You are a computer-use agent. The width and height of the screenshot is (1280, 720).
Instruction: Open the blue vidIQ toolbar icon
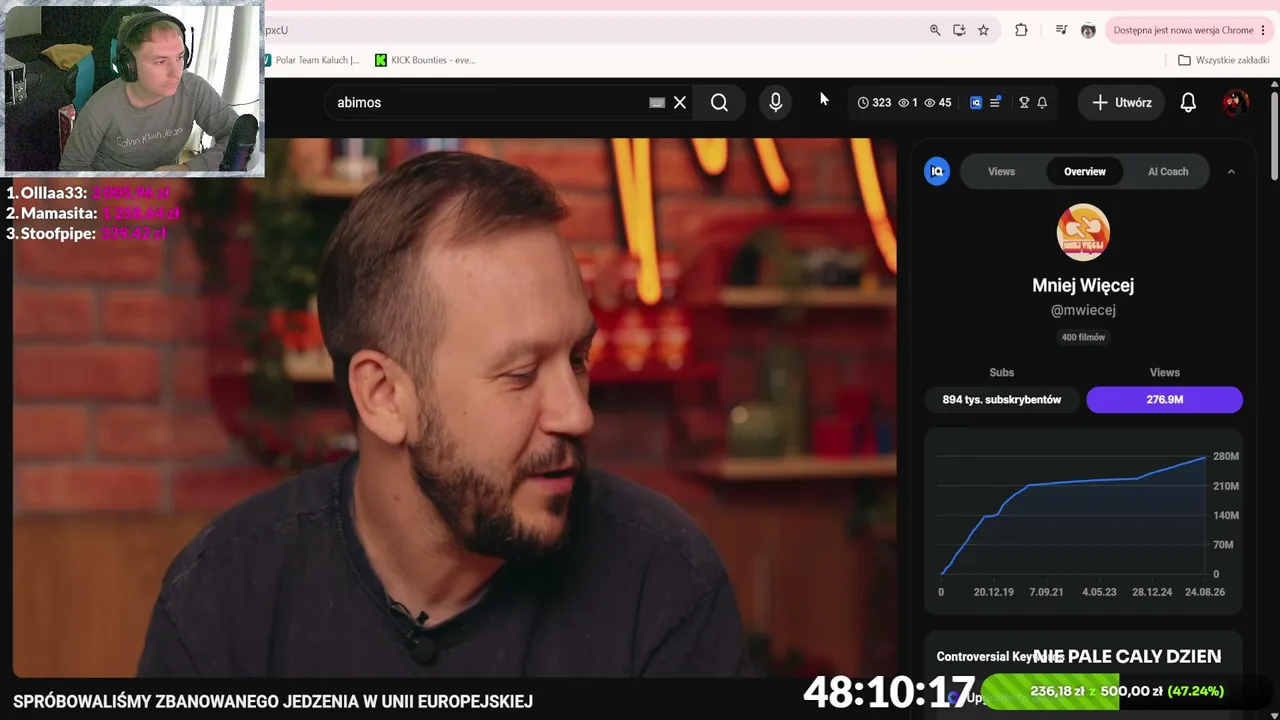(976, 102)
